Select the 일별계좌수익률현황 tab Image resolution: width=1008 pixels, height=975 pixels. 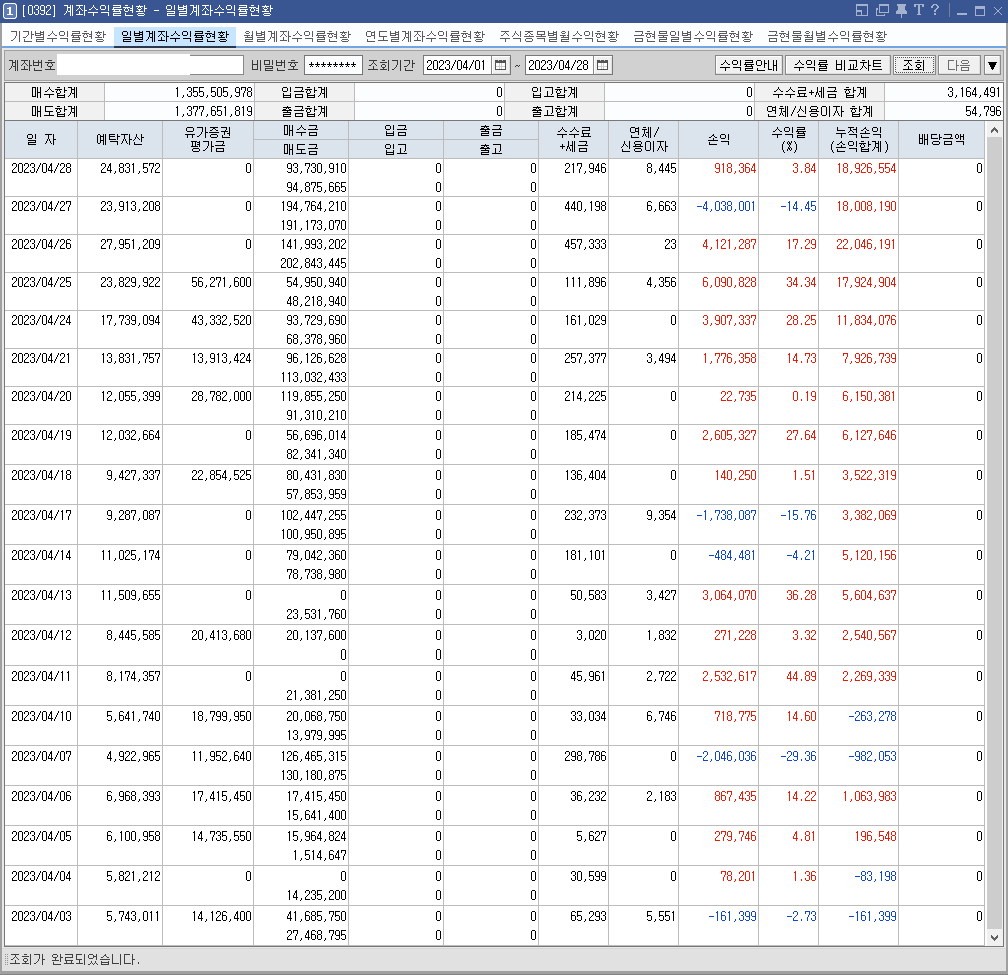(174, 37)
